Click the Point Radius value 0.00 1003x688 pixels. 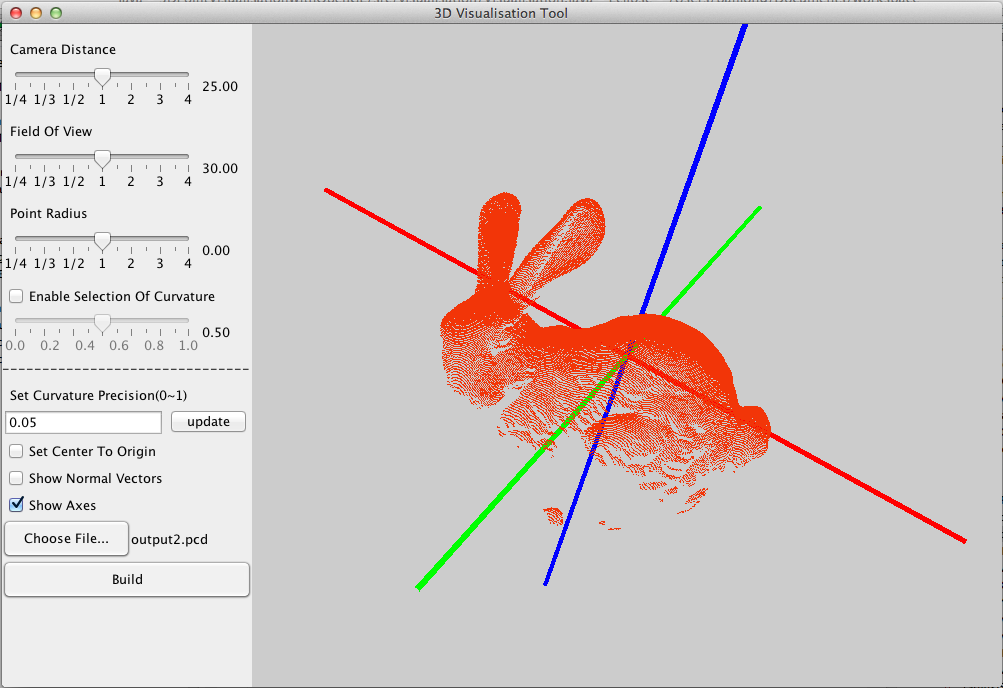216,250
